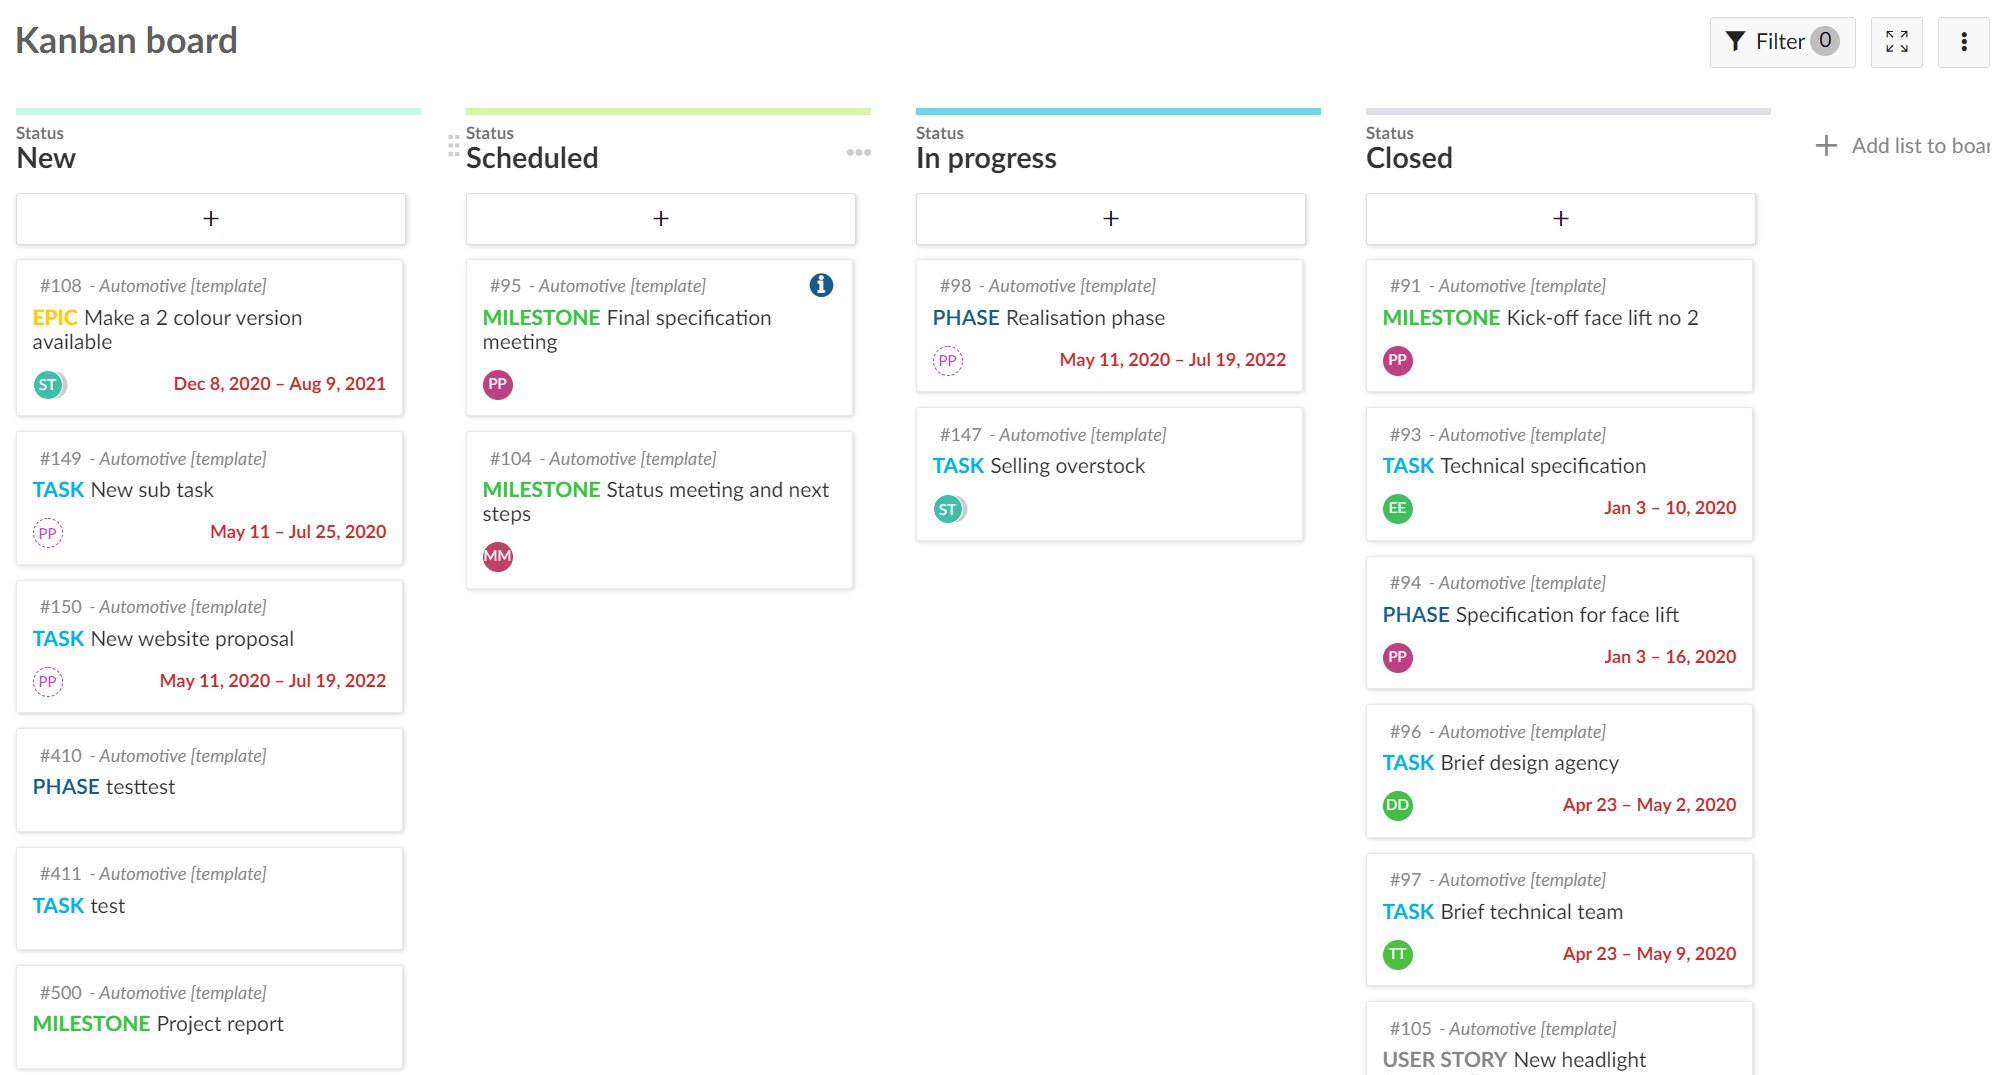Click Add list to board
1998x1075 pixels.
[1904, 146]
